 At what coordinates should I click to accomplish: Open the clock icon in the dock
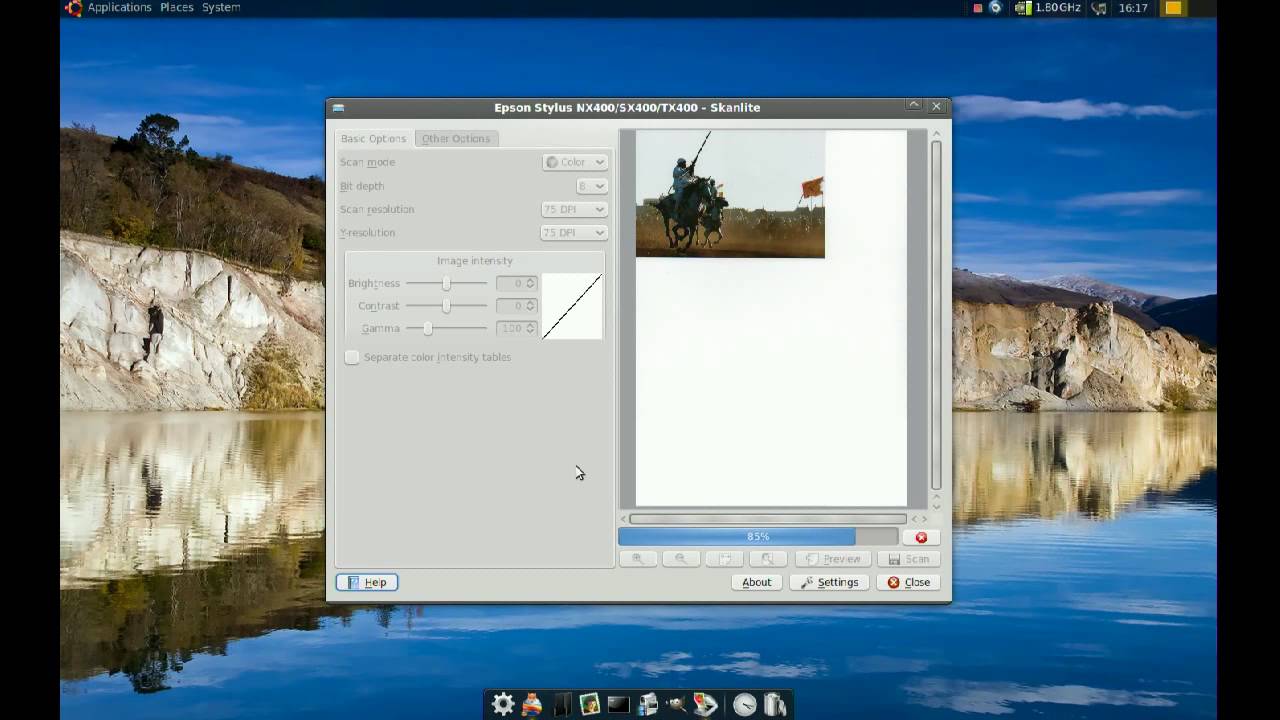[745, 704]
